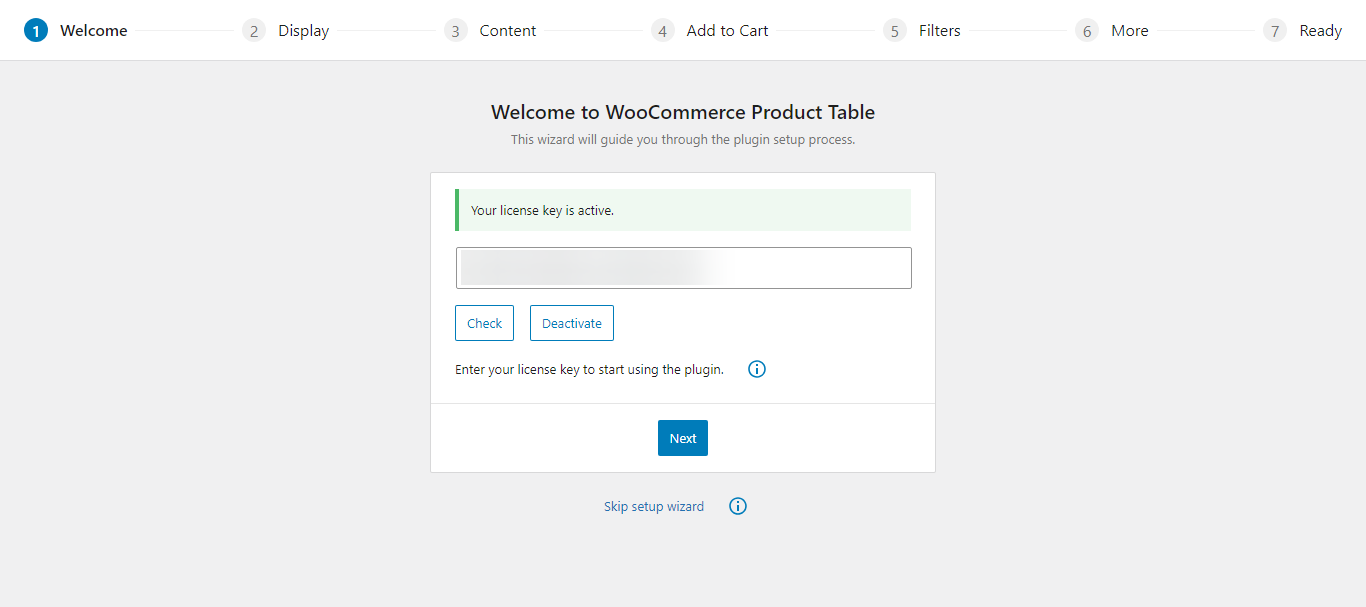
Task: Go to the Content step label
Action: [x=508, y=31]
